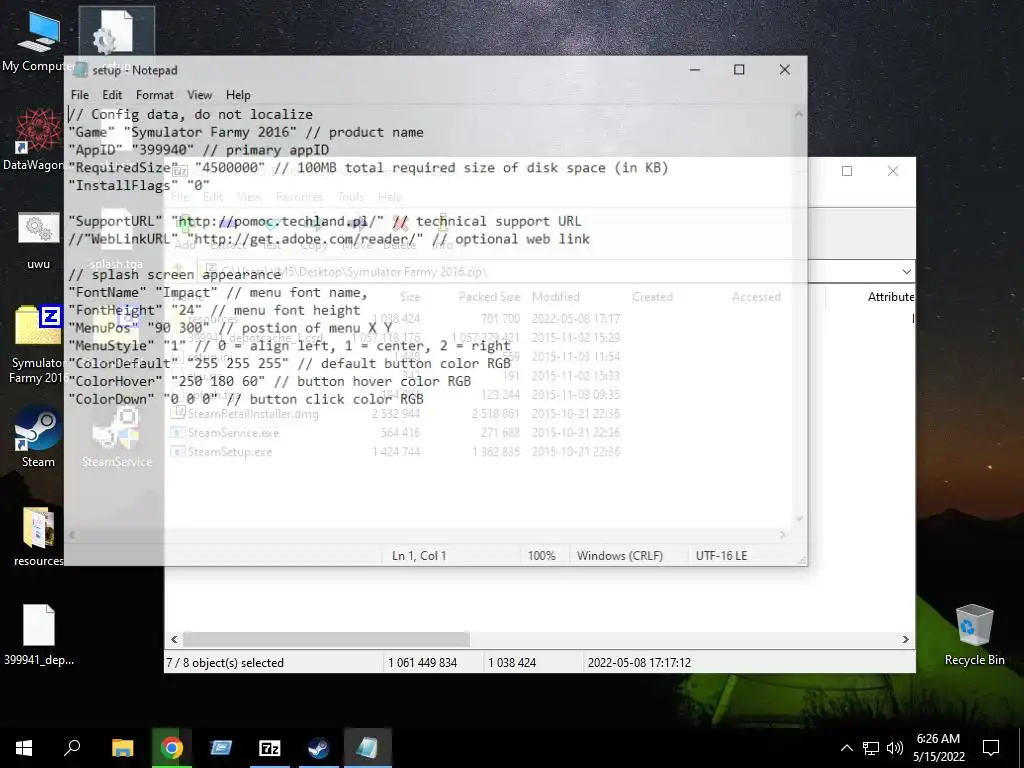The image size is (1024, 768).
Task: Switch to 7-Zip on the taskbar
Action: [x=270, y=748]
